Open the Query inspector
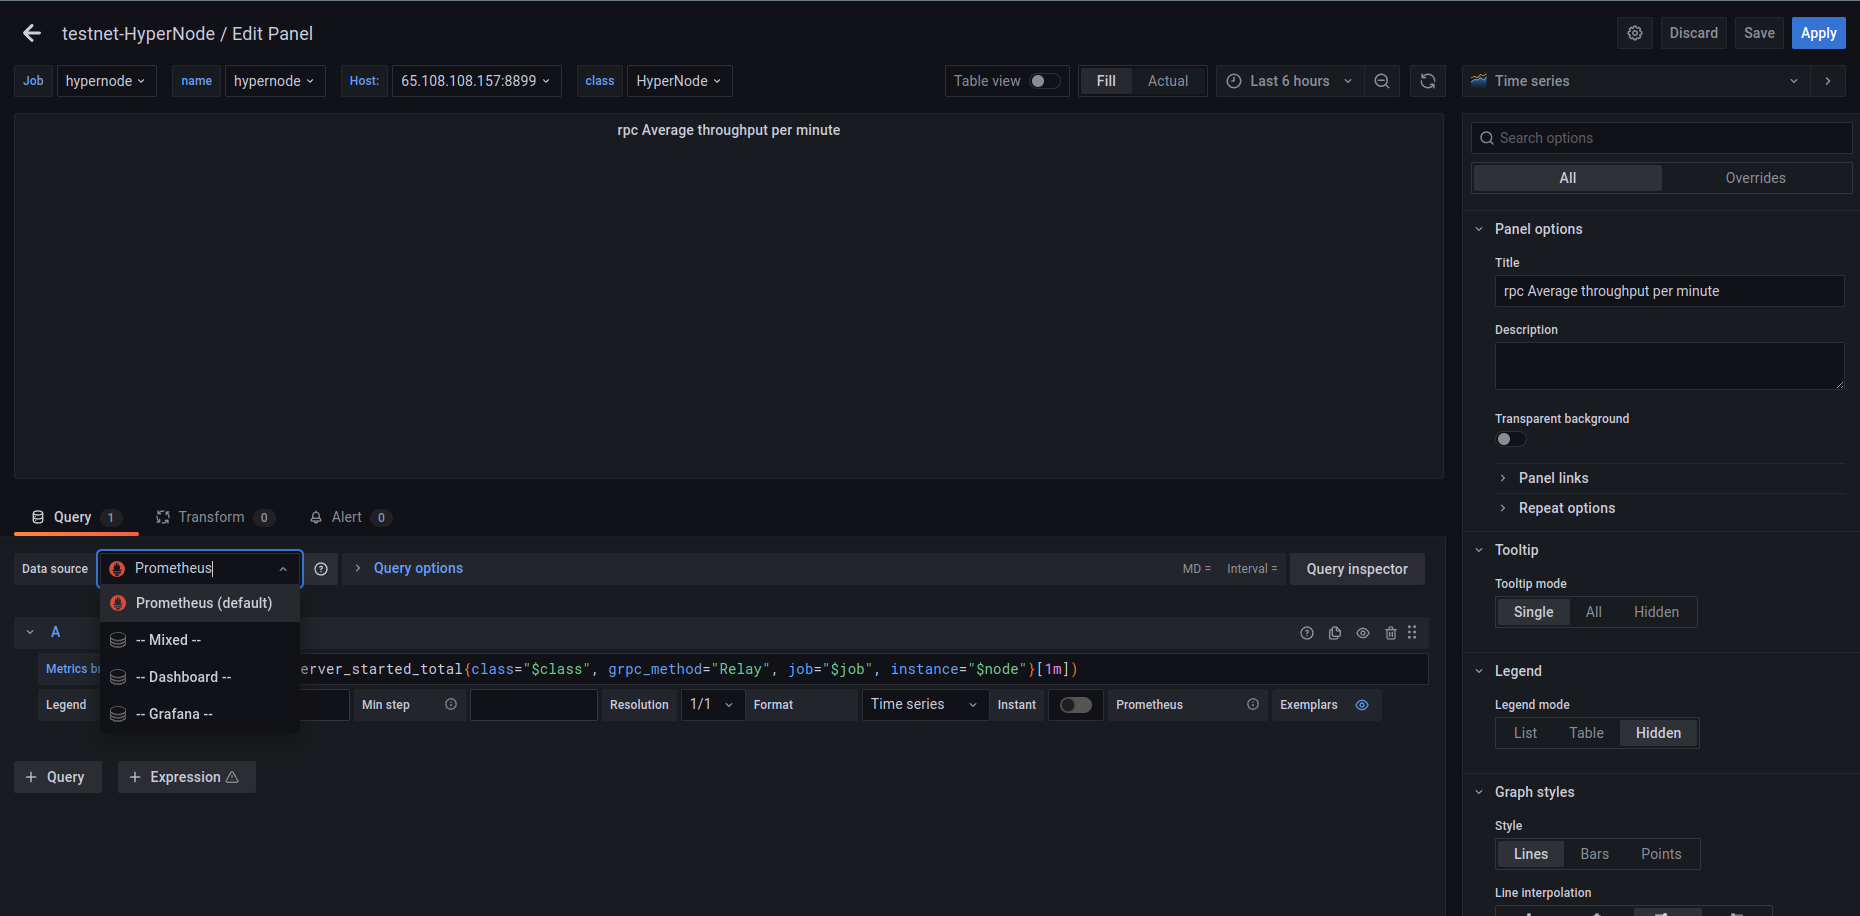The width and height of the screenshot is (1860, 916). point(1357,568)
